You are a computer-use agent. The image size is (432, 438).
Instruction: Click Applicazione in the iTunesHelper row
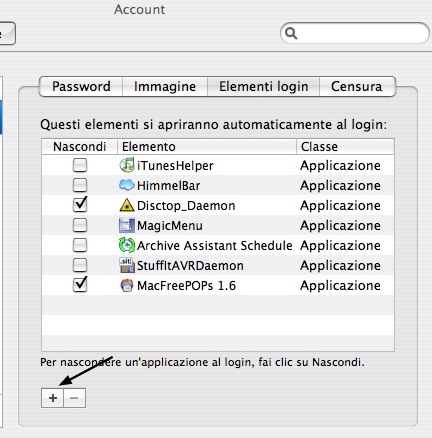[340, 166]
